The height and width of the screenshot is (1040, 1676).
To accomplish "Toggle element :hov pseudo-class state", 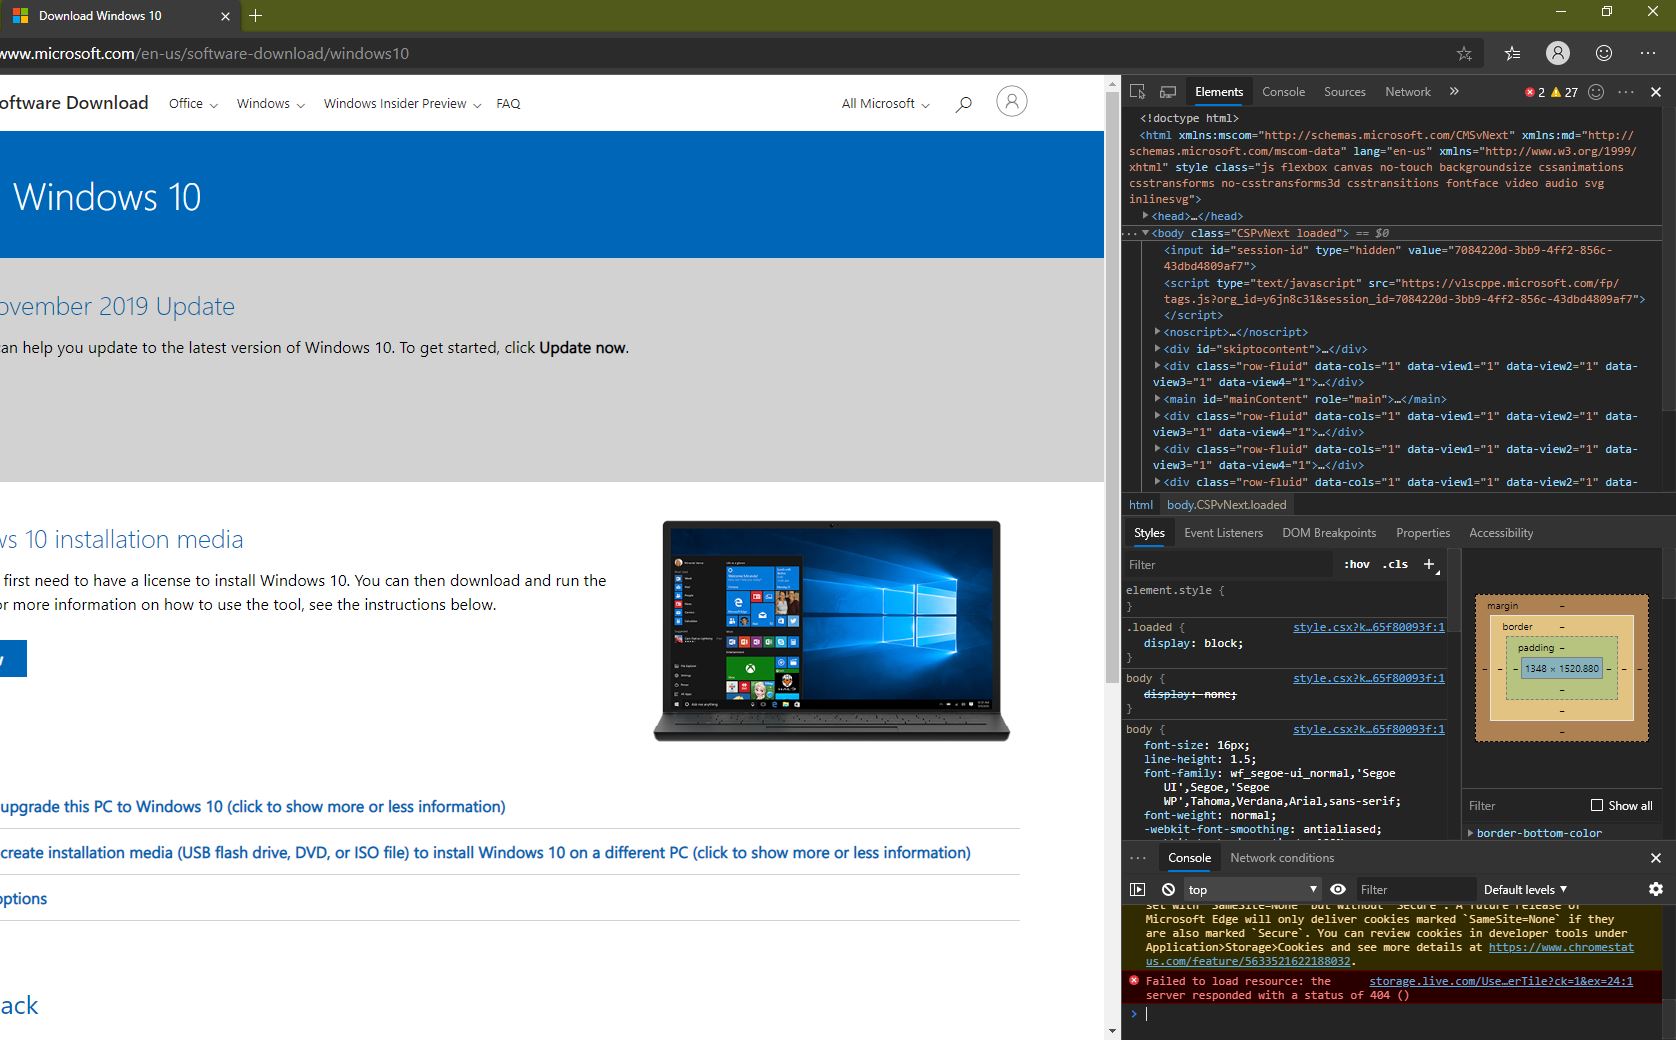I will click(1357, 564).
